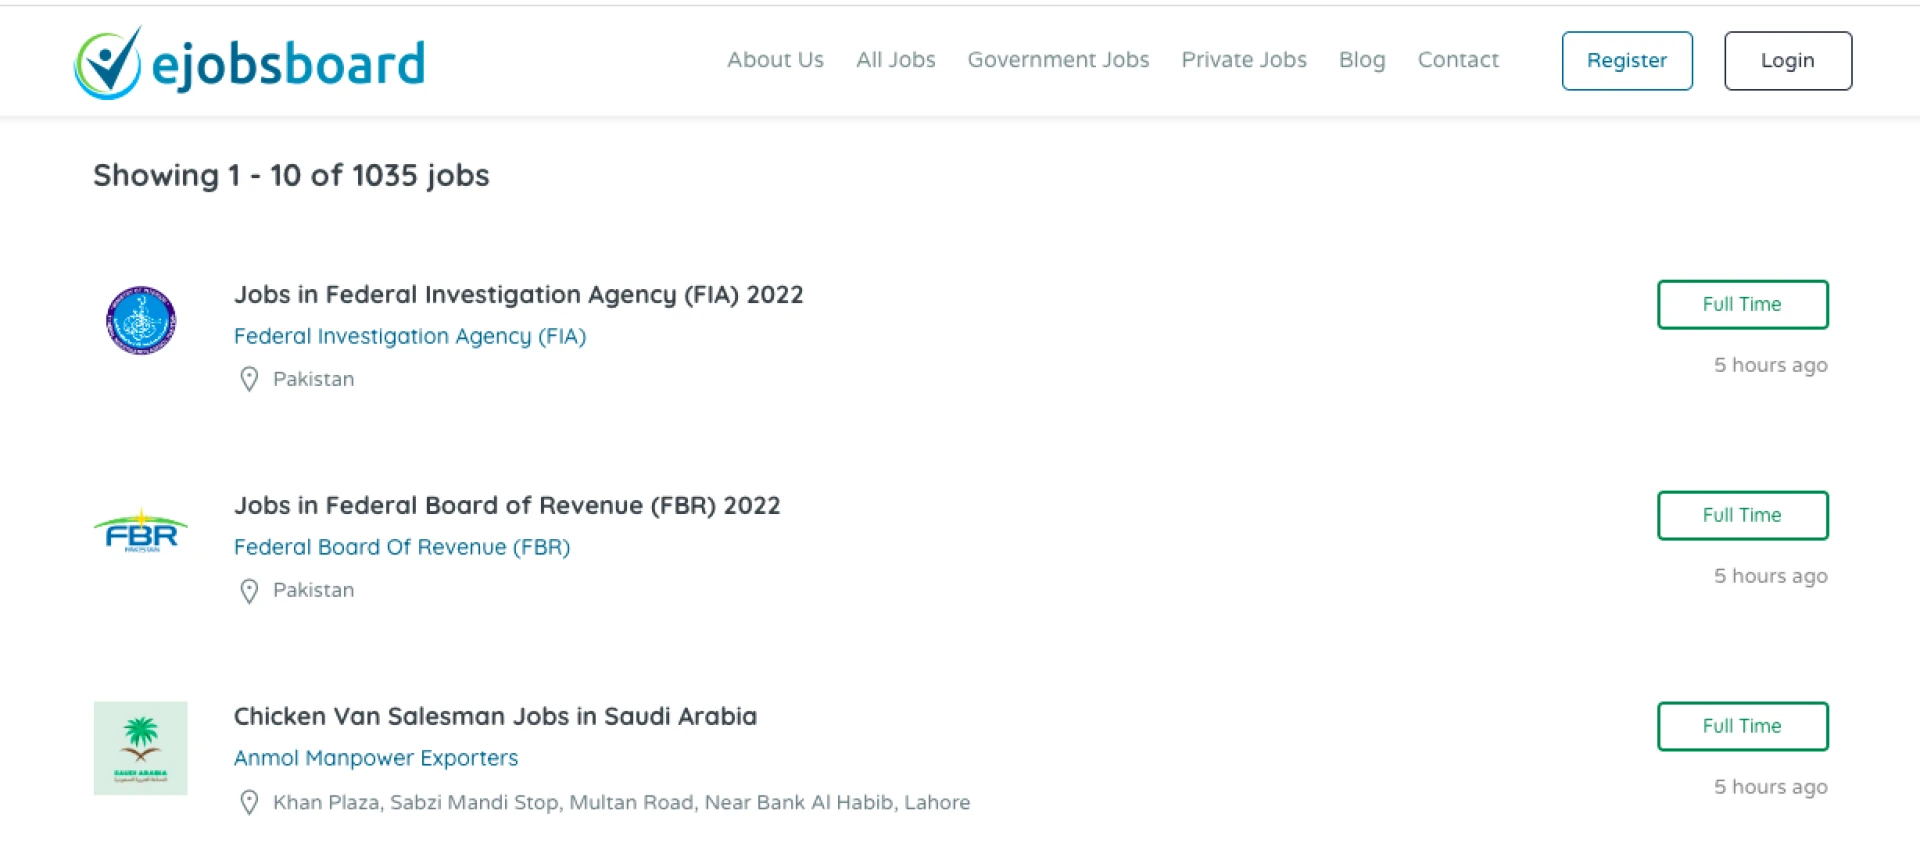Open the FIA agency logo thumbnail
The image size is (1920, 864).
(x=141, y=320)
